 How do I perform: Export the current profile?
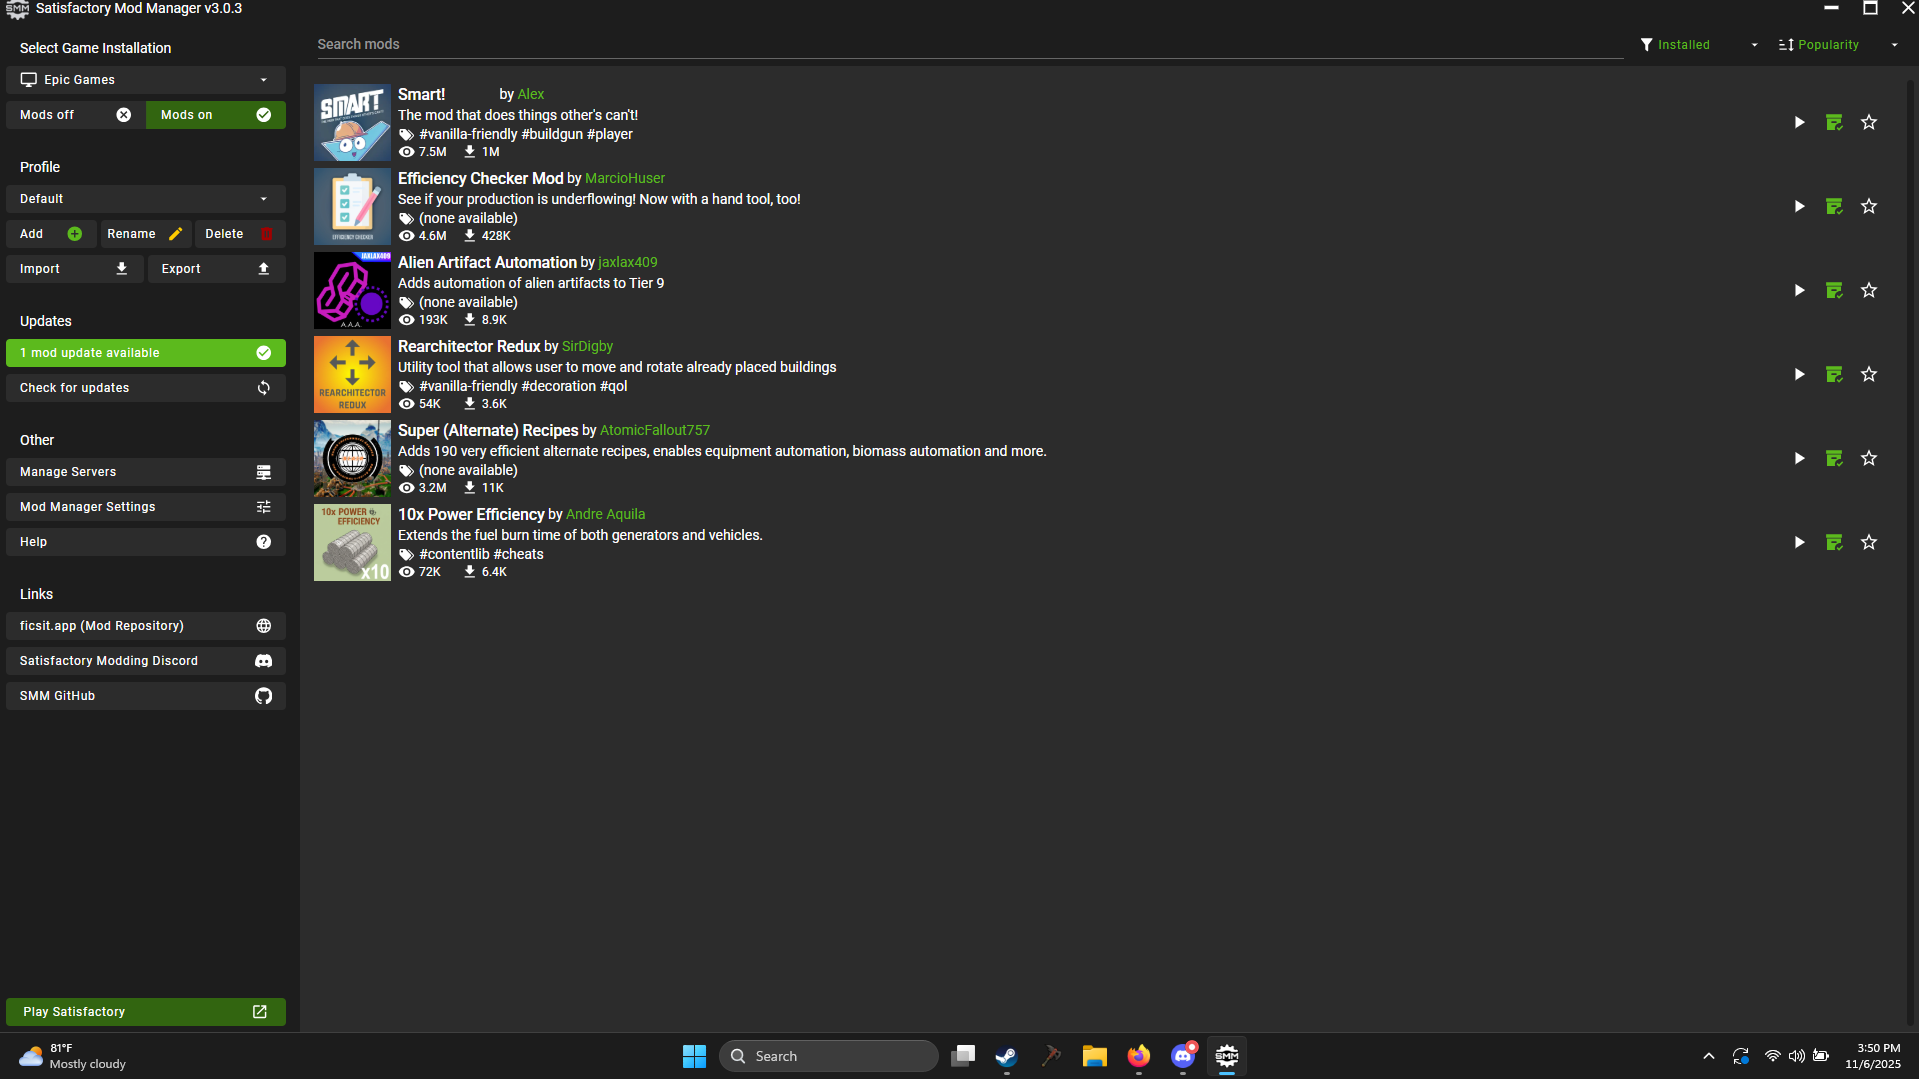coord(217,269)
